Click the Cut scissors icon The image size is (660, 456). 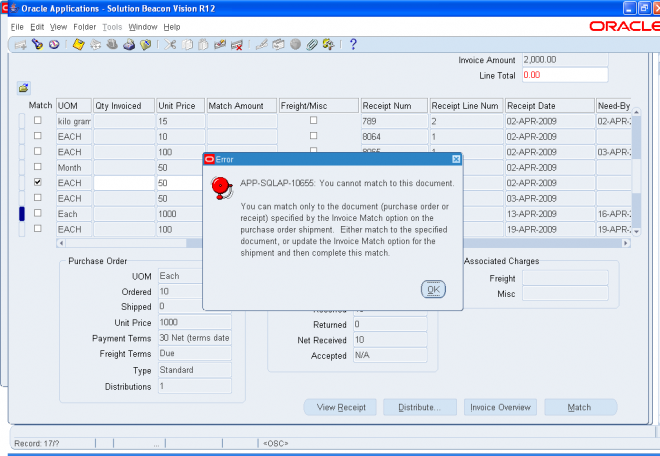coord(170,44)
